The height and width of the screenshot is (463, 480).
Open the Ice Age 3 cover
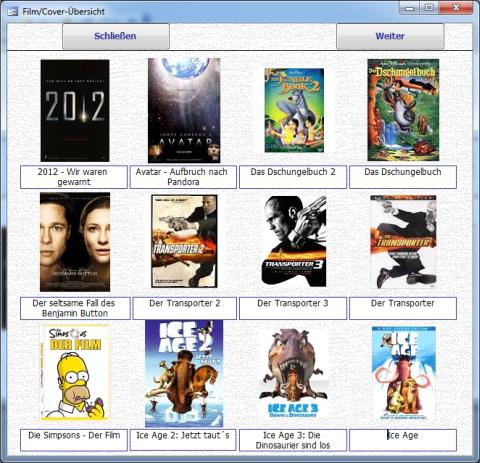pos(294,373)
